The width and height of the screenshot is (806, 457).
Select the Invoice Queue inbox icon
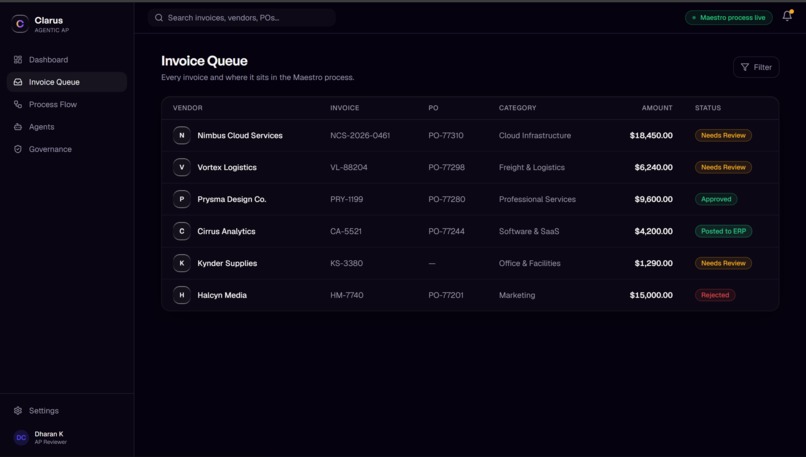18,82
